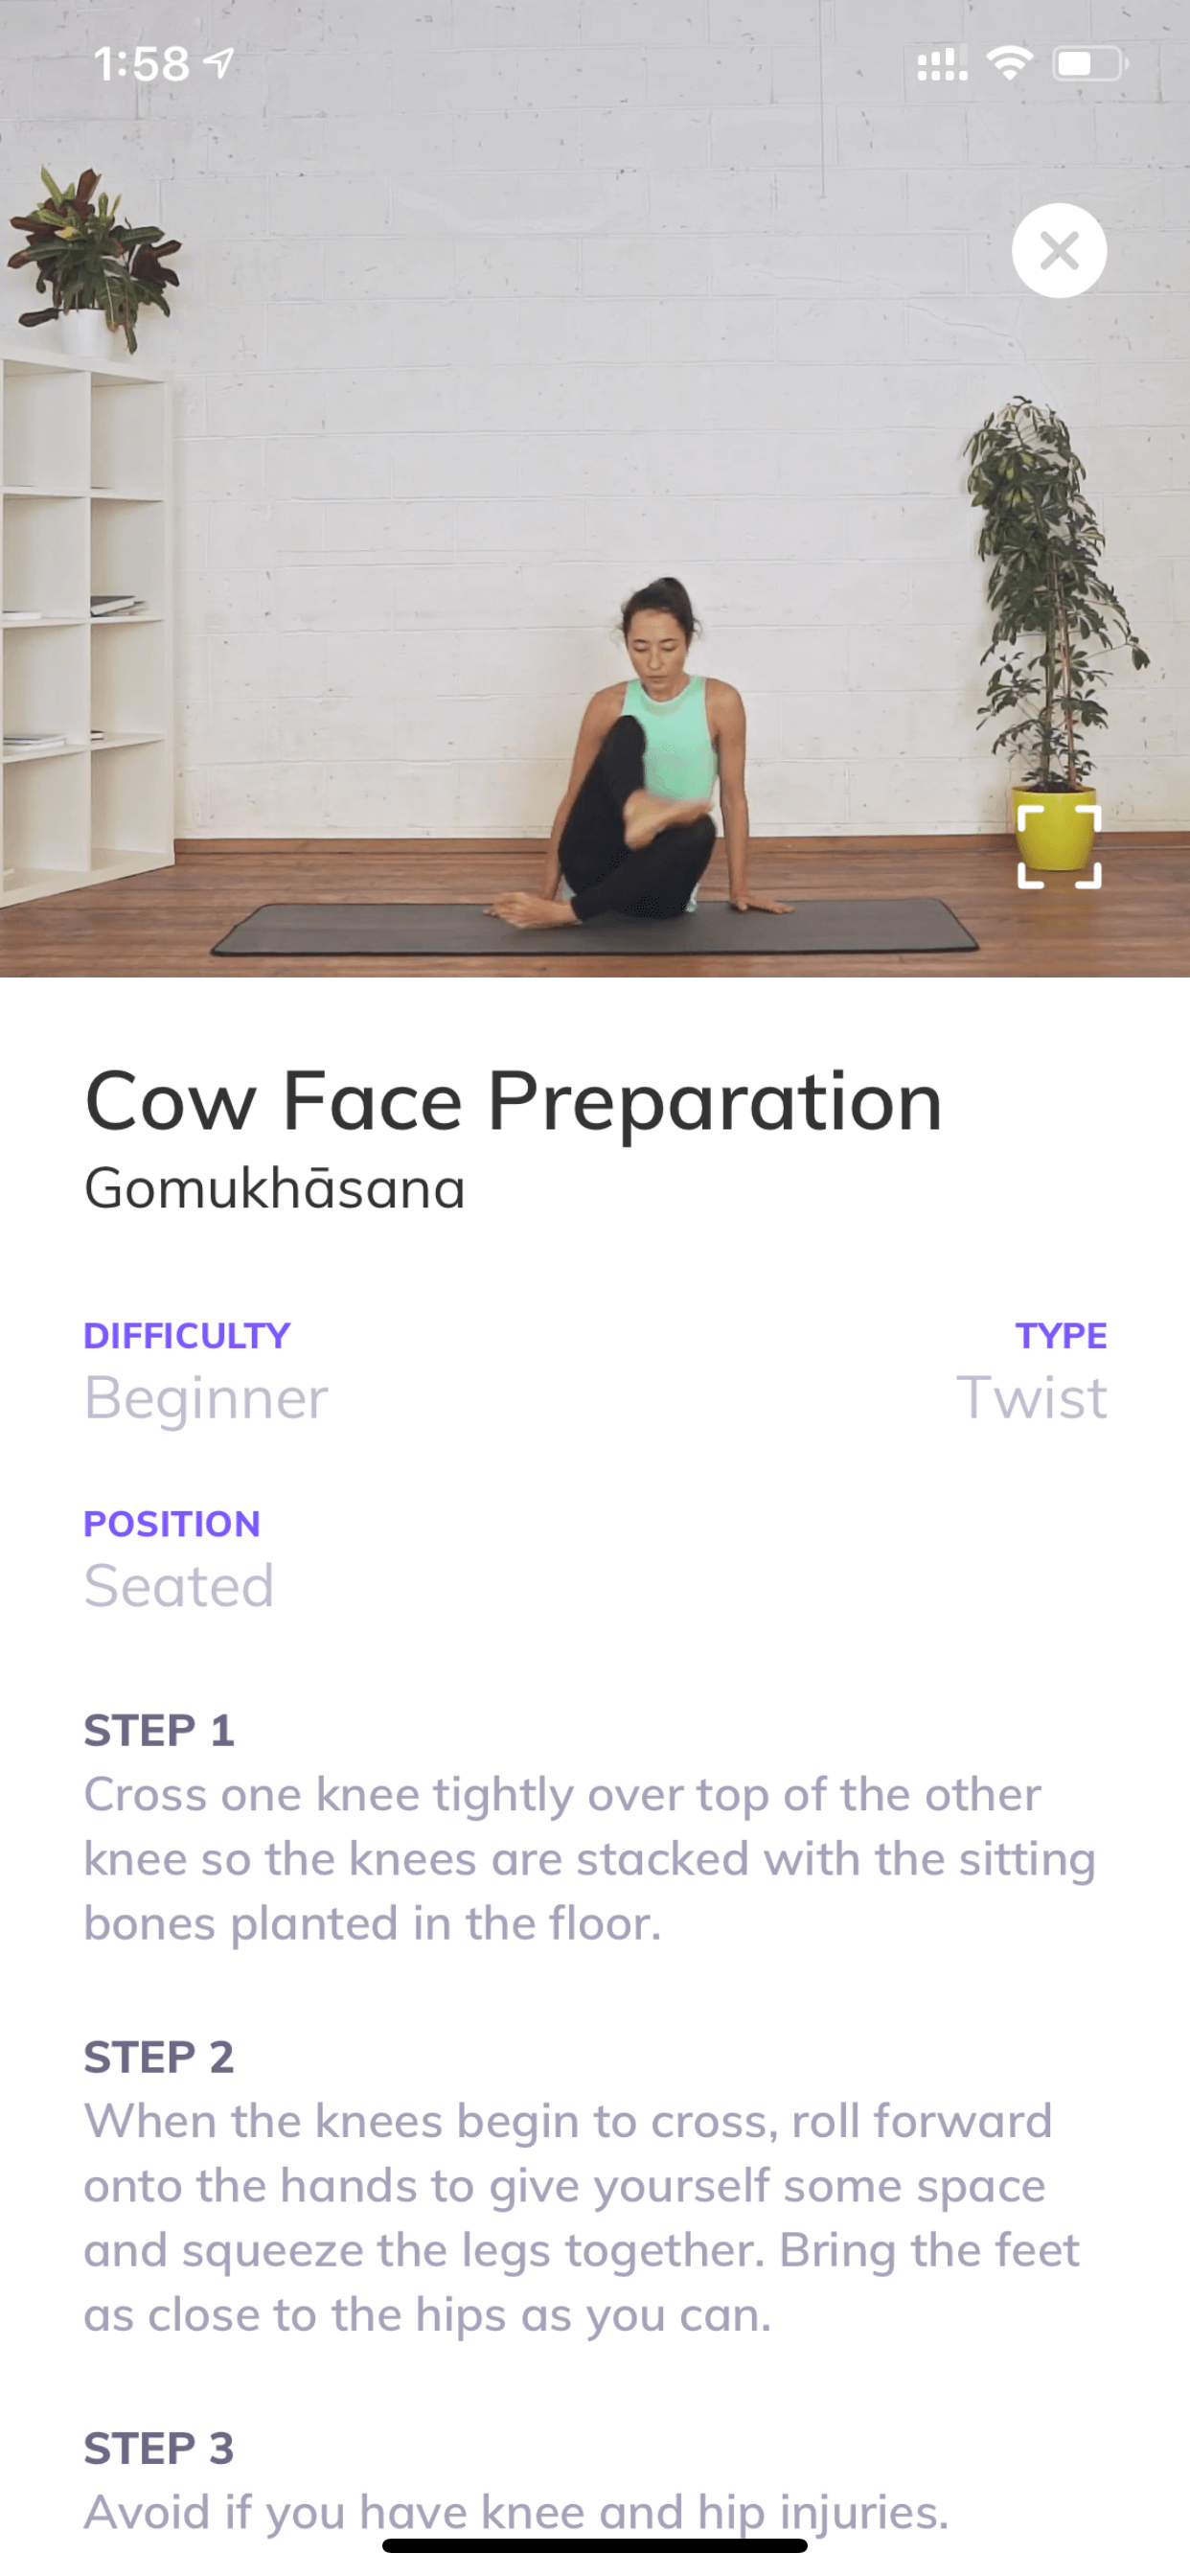The height and width of the screenshot is (2576, 1190).
Task: Tap the STEP 3 heading
Action: coord(159,2448)
